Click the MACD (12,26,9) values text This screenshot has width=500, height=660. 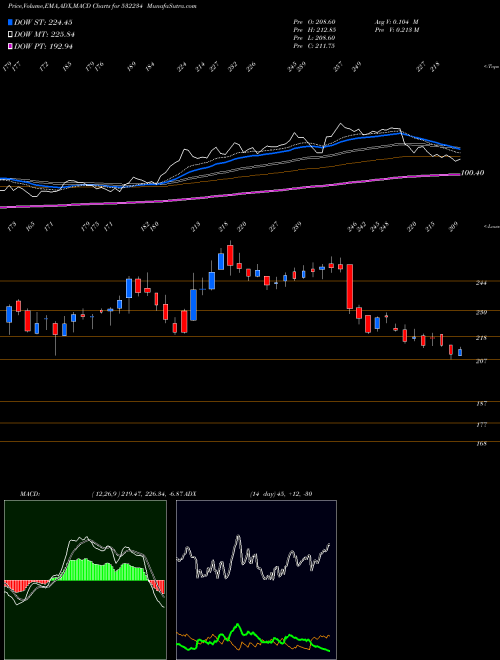[138, 494]
